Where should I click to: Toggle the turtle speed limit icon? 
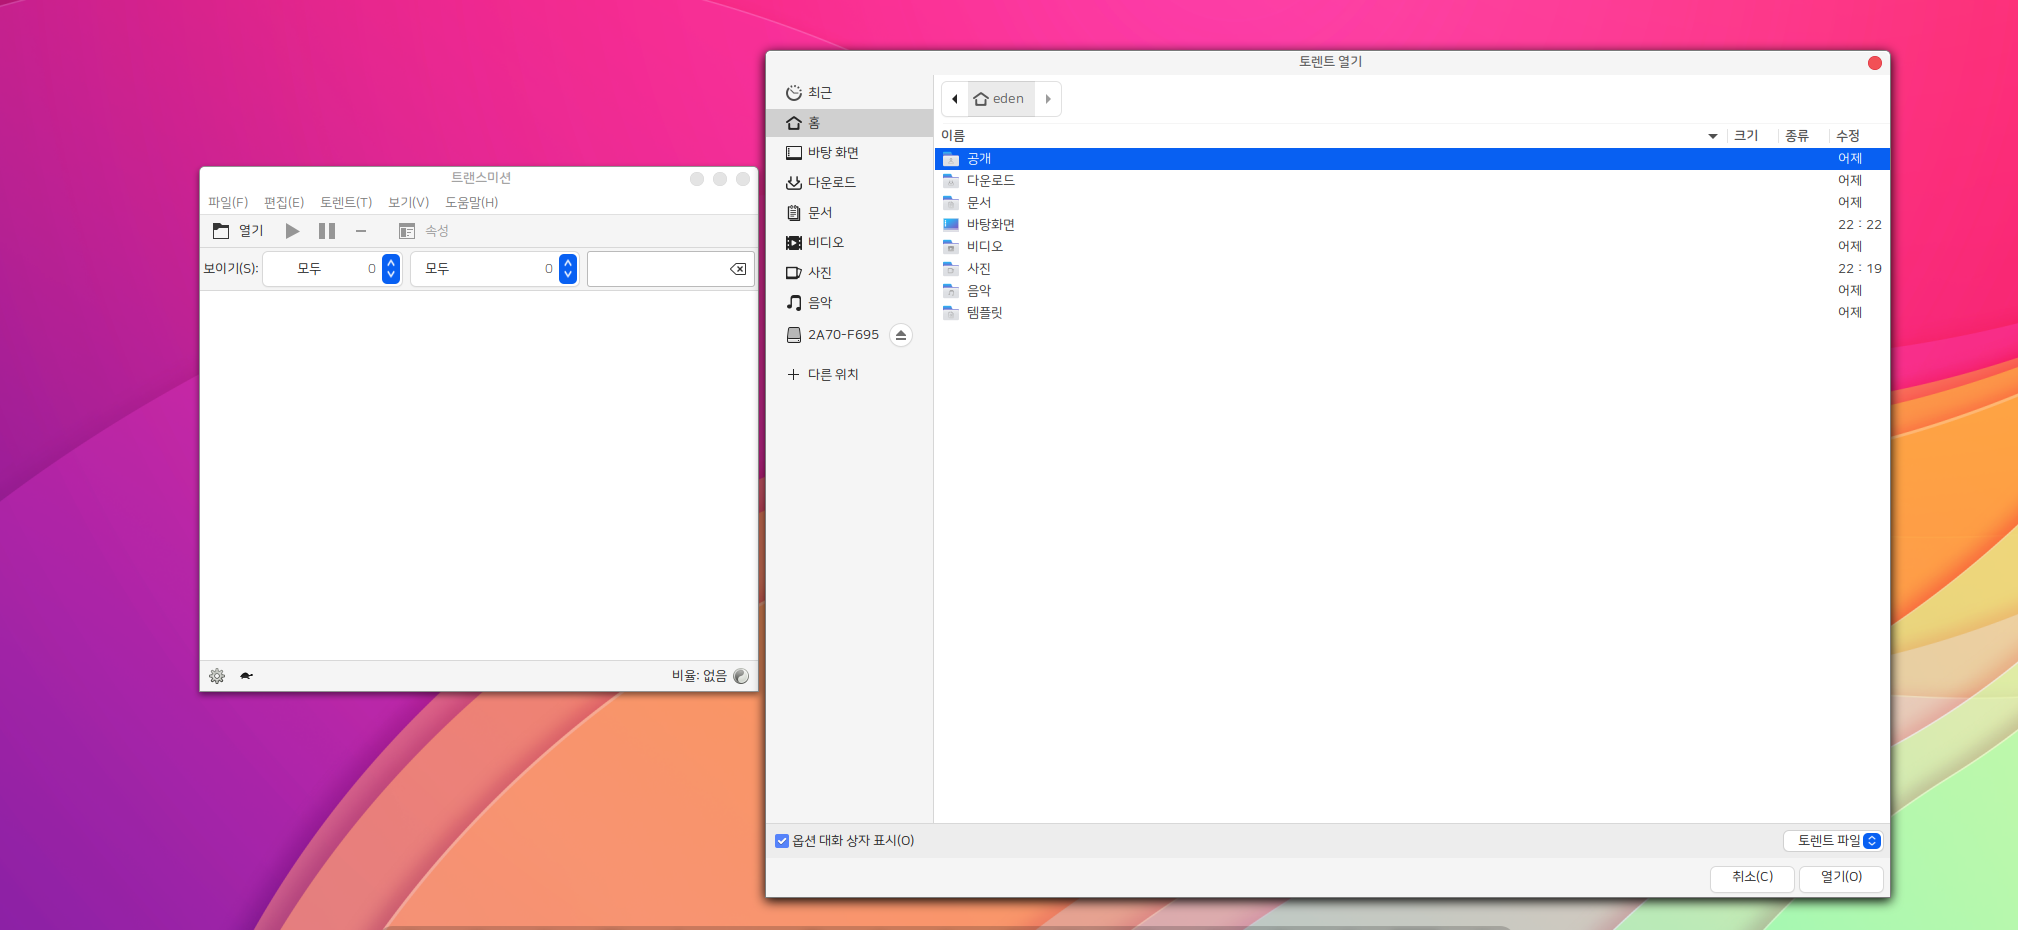coord(246,676)
